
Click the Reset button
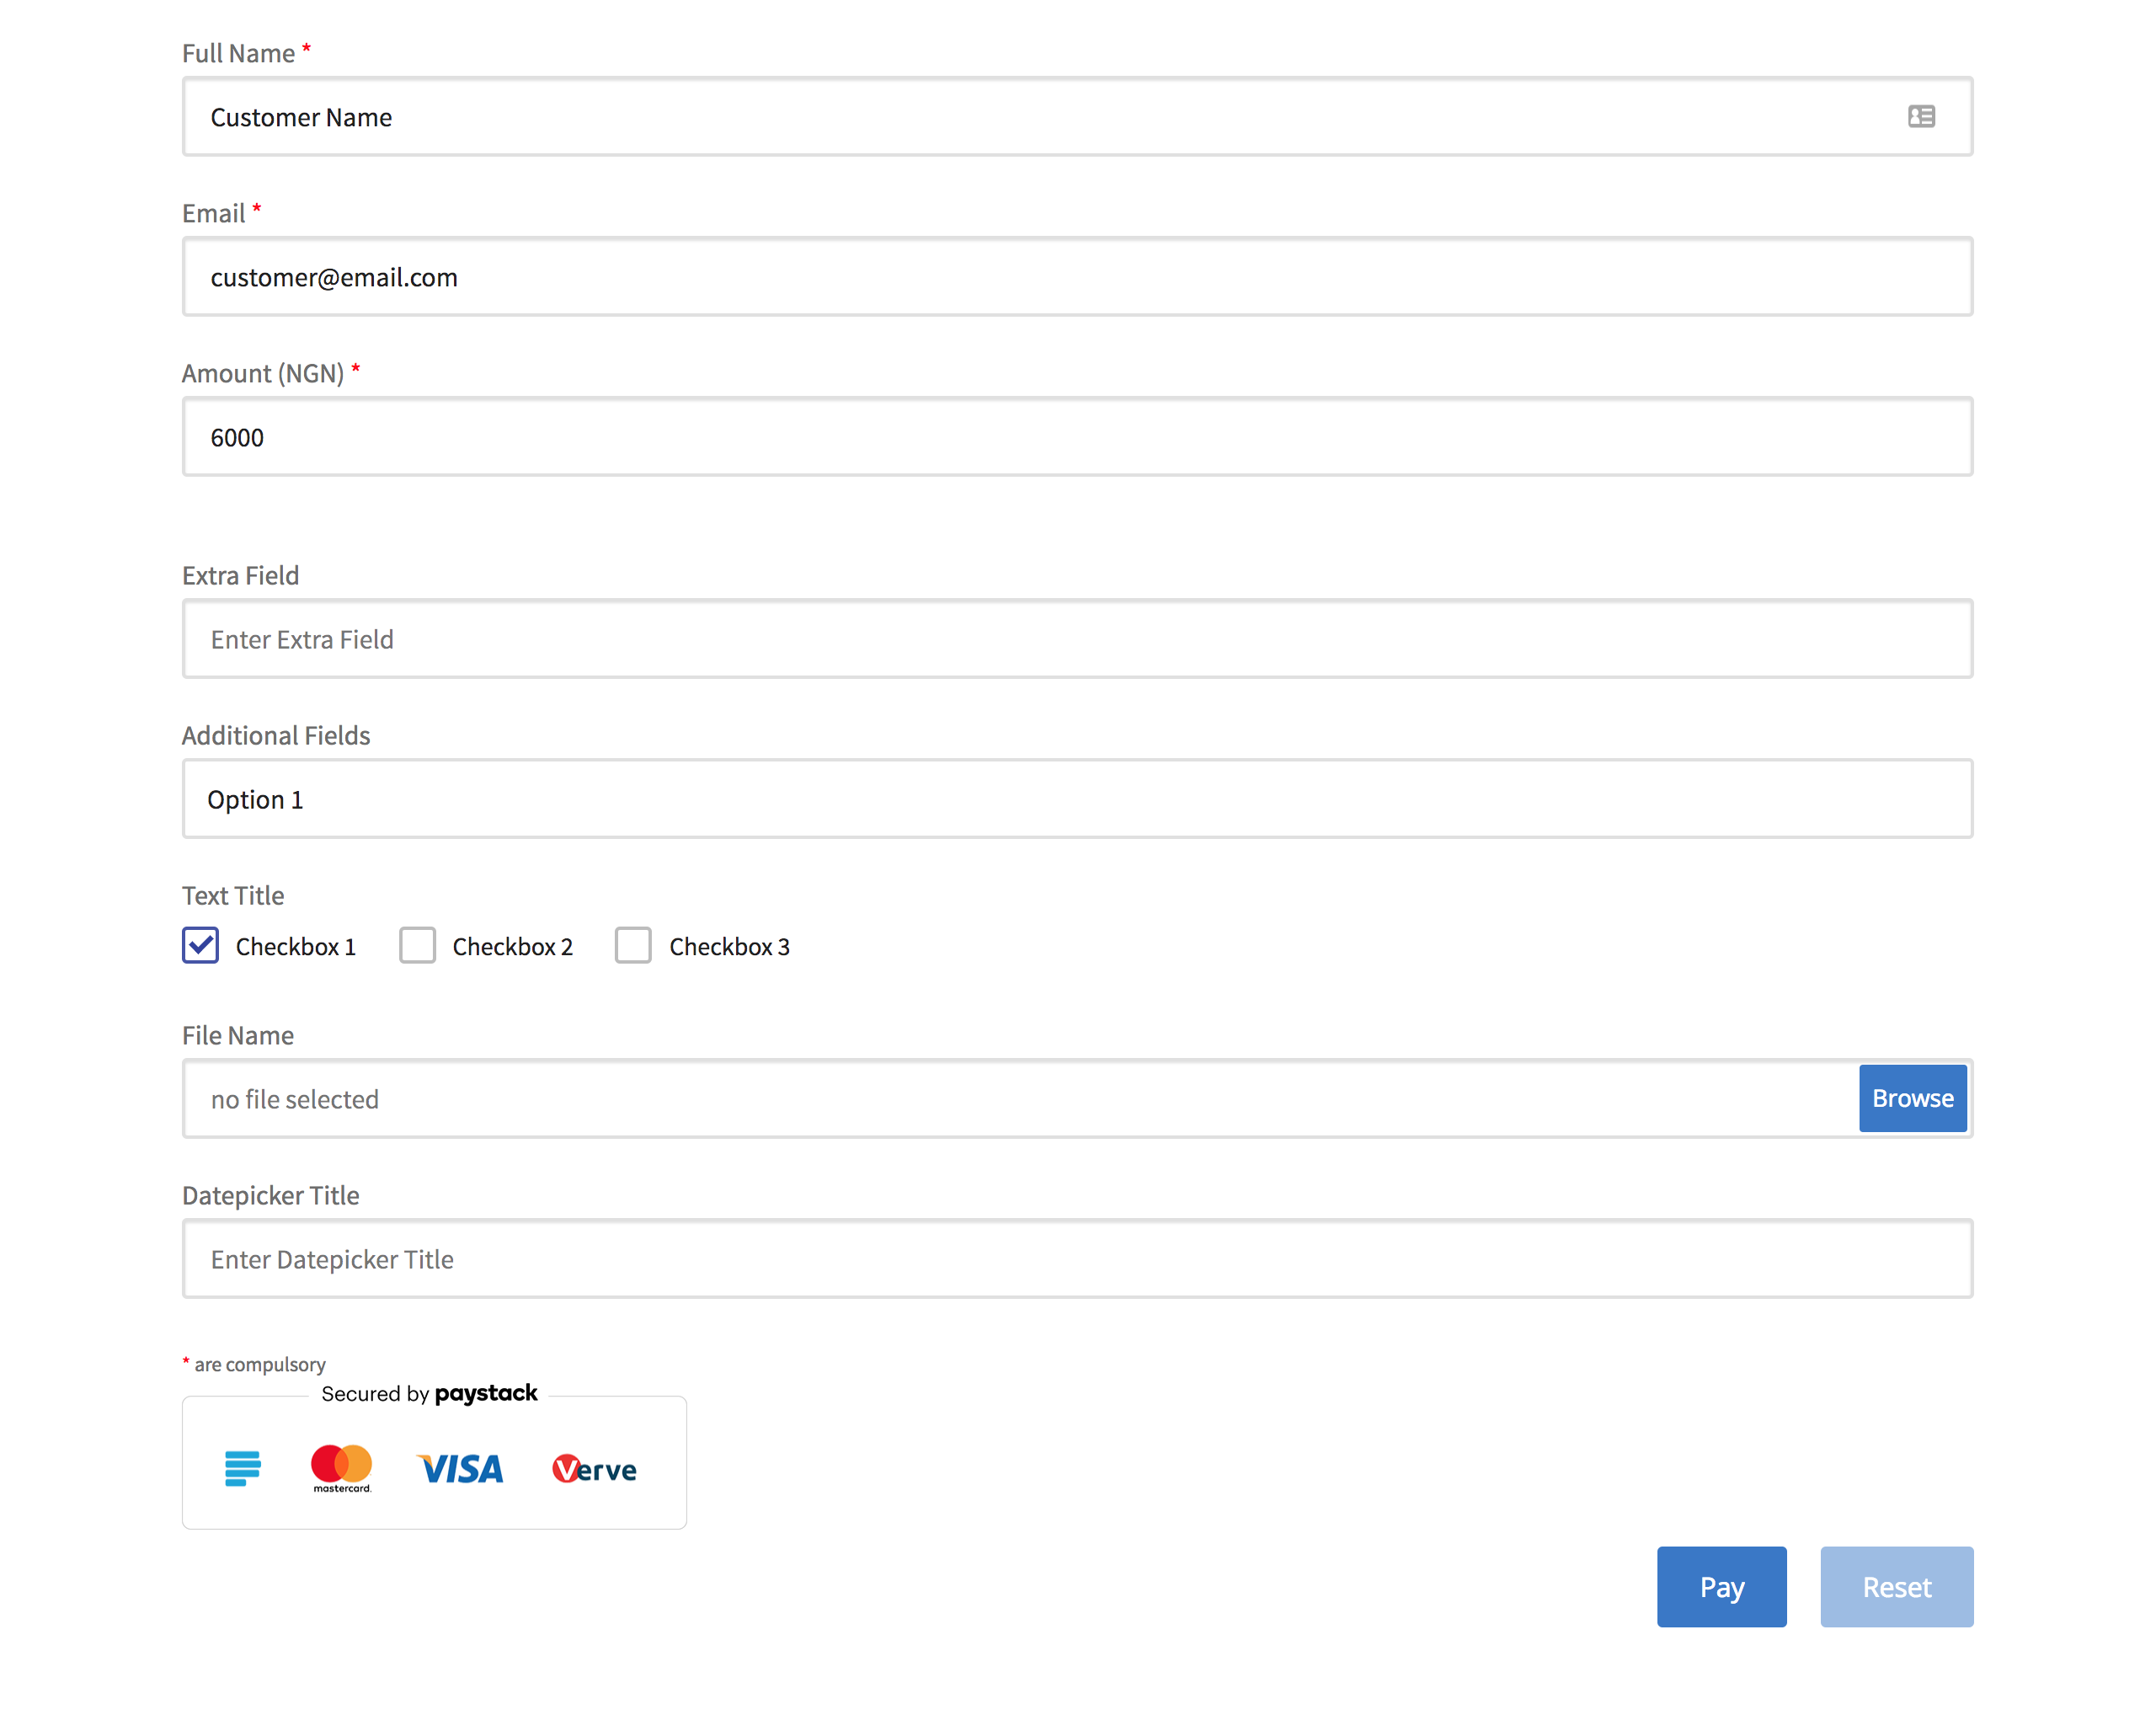coord(1896,1587)
